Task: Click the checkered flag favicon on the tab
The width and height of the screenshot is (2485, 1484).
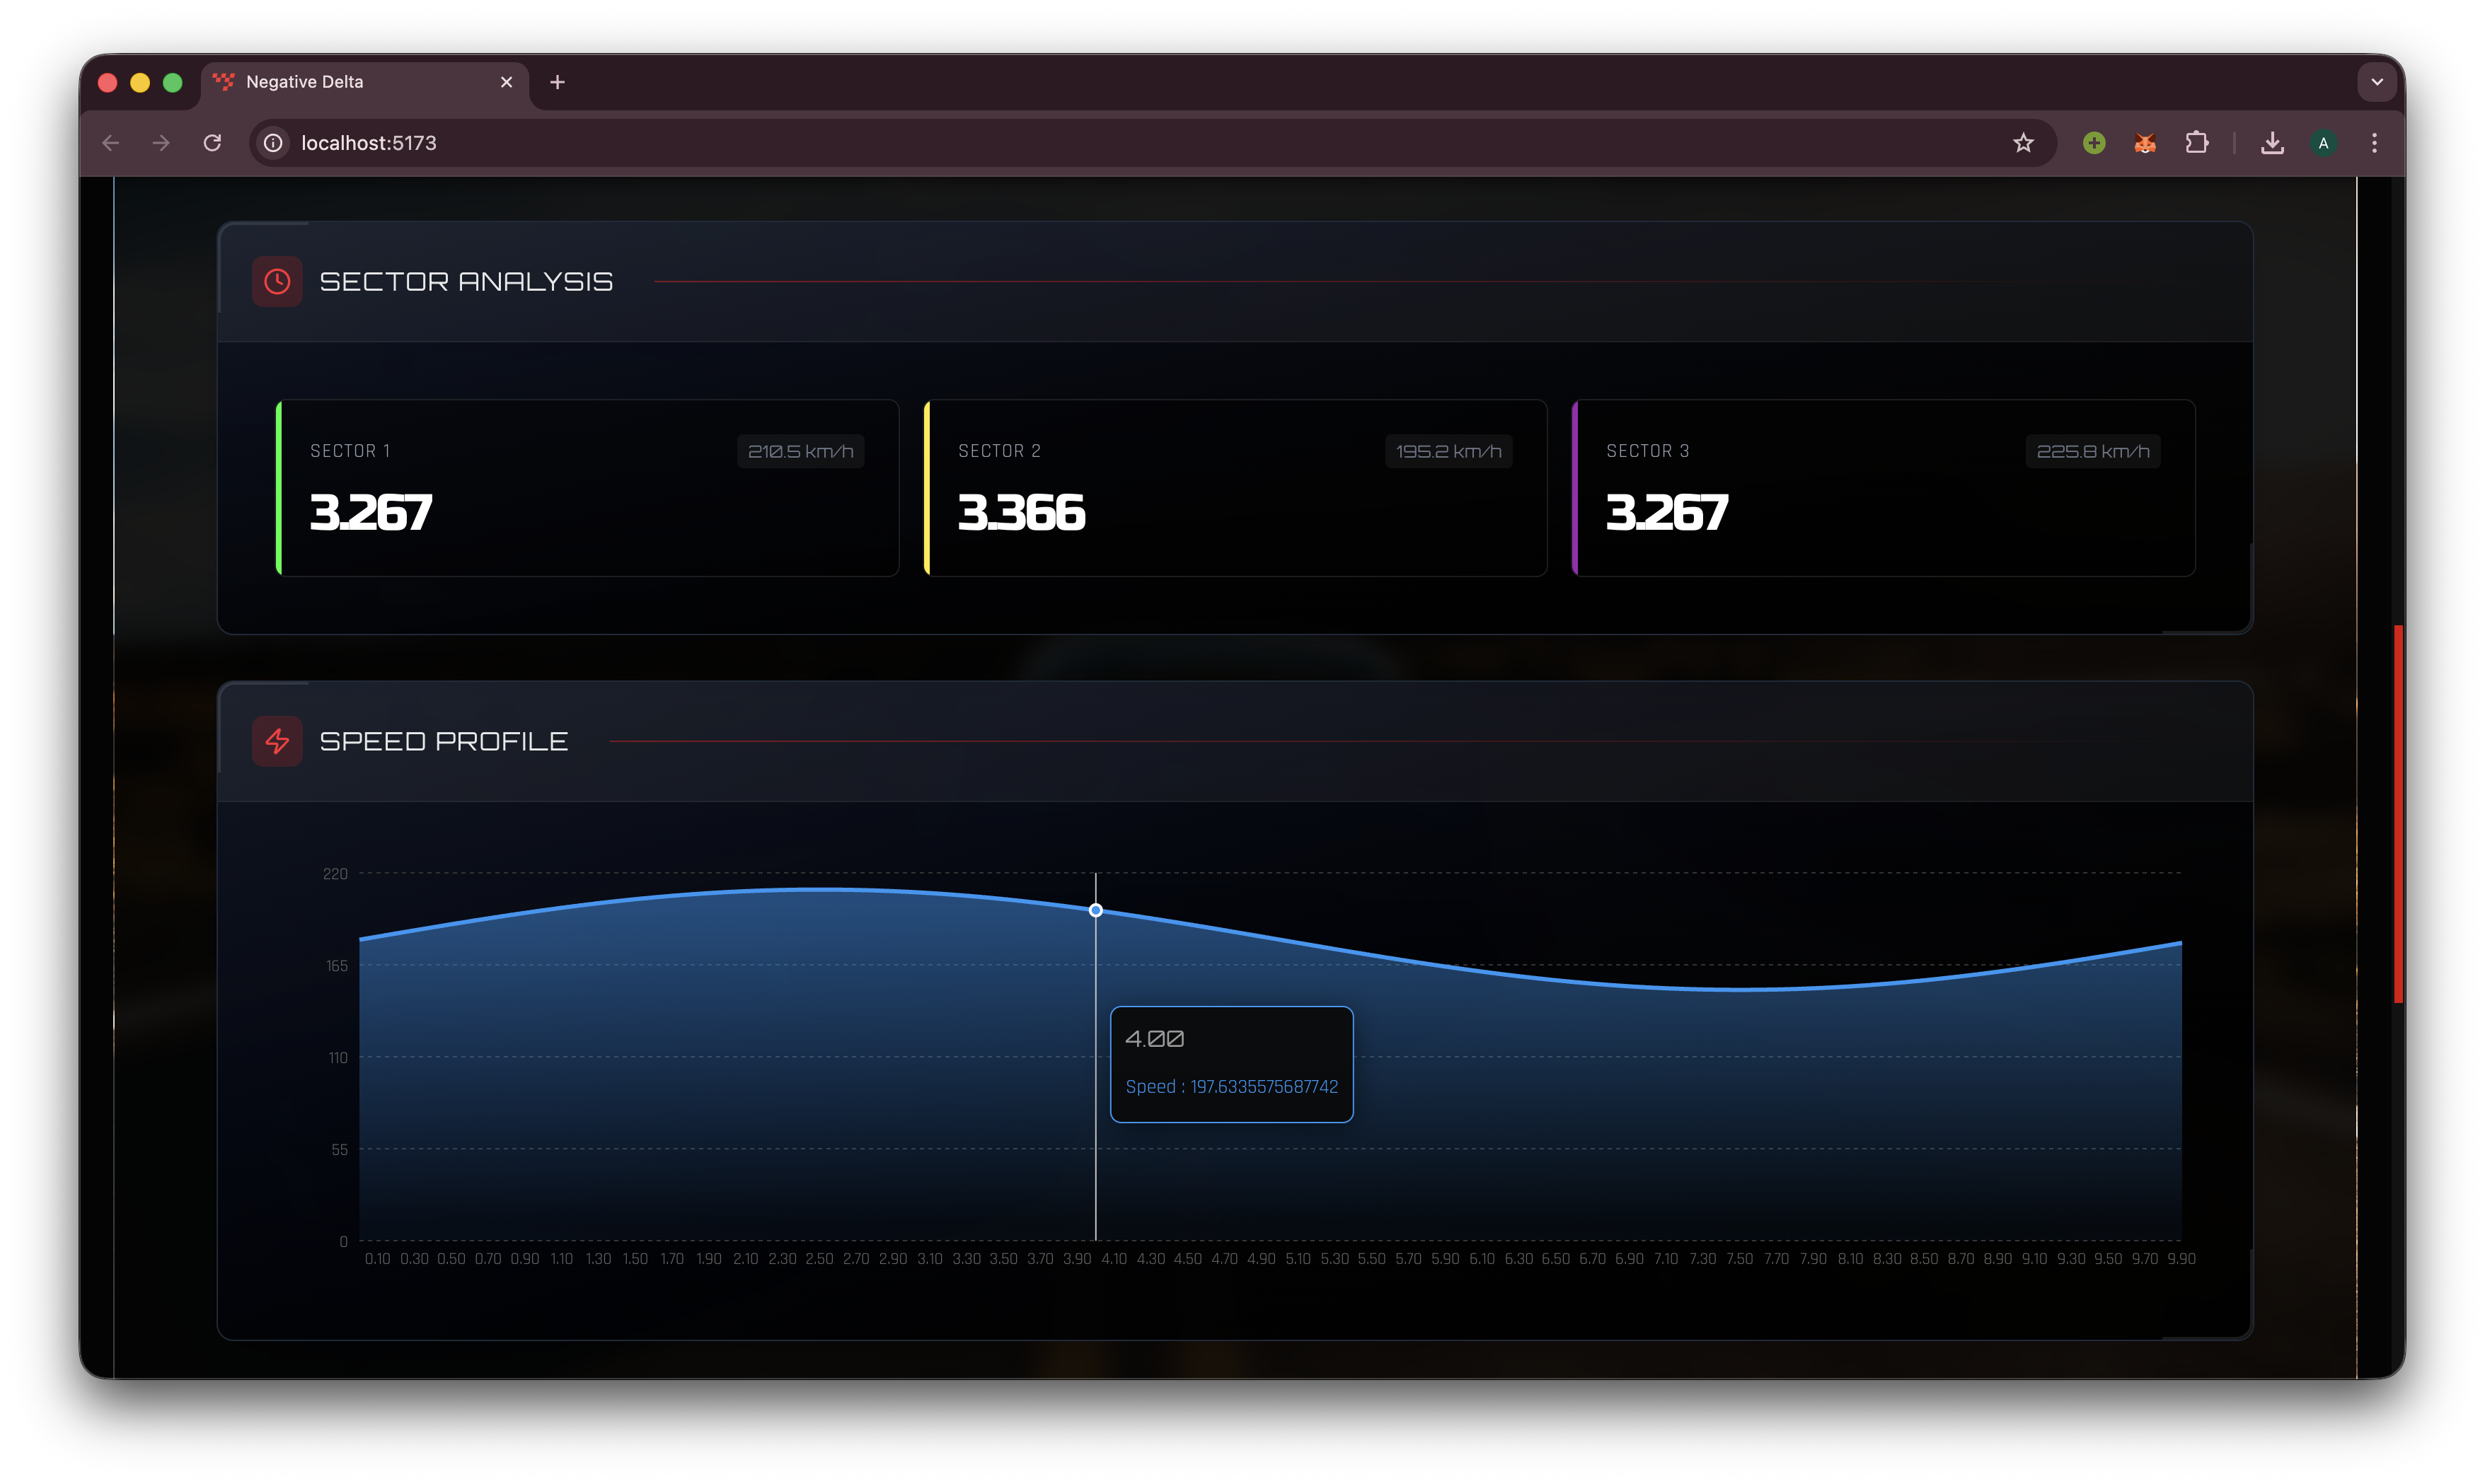Action: pos(224,81)
